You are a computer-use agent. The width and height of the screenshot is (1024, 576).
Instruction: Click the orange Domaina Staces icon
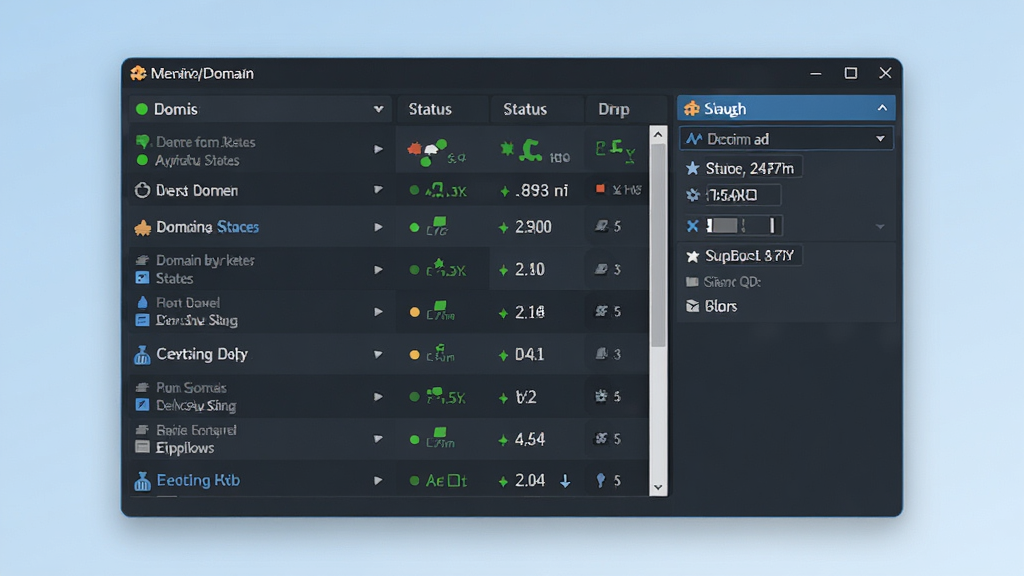142,227
